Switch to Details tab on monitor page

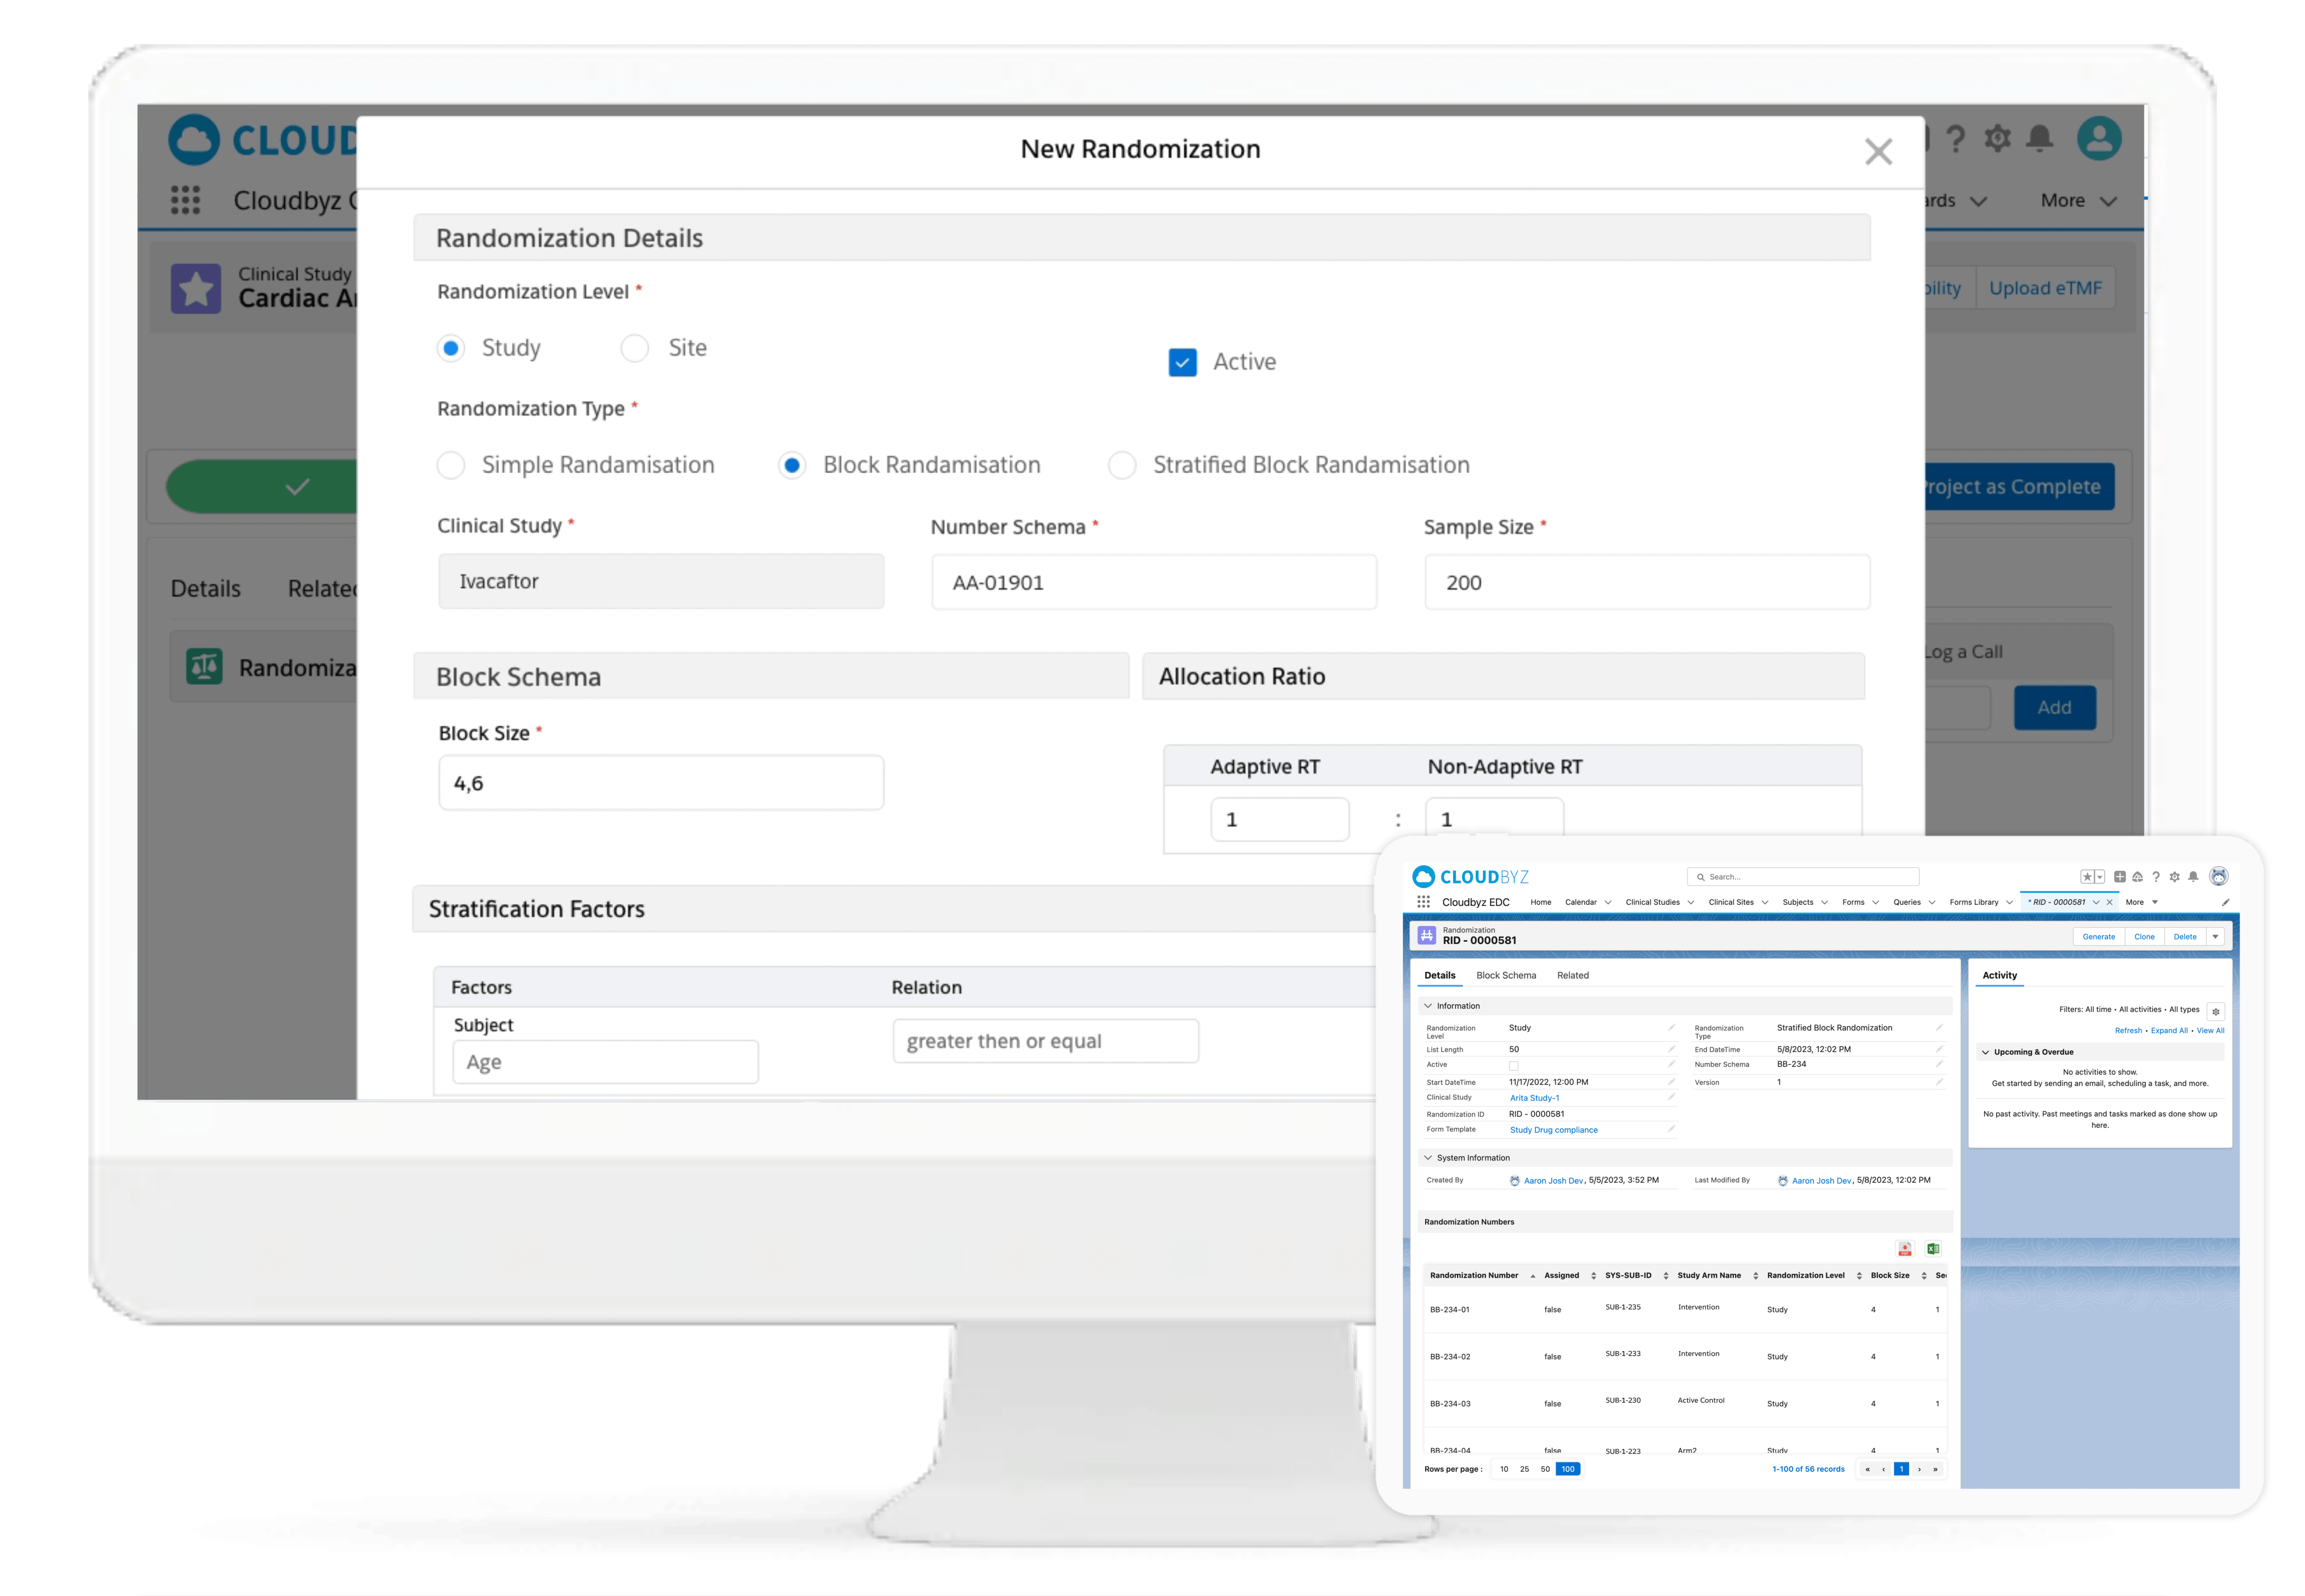[x=205, y=588]
